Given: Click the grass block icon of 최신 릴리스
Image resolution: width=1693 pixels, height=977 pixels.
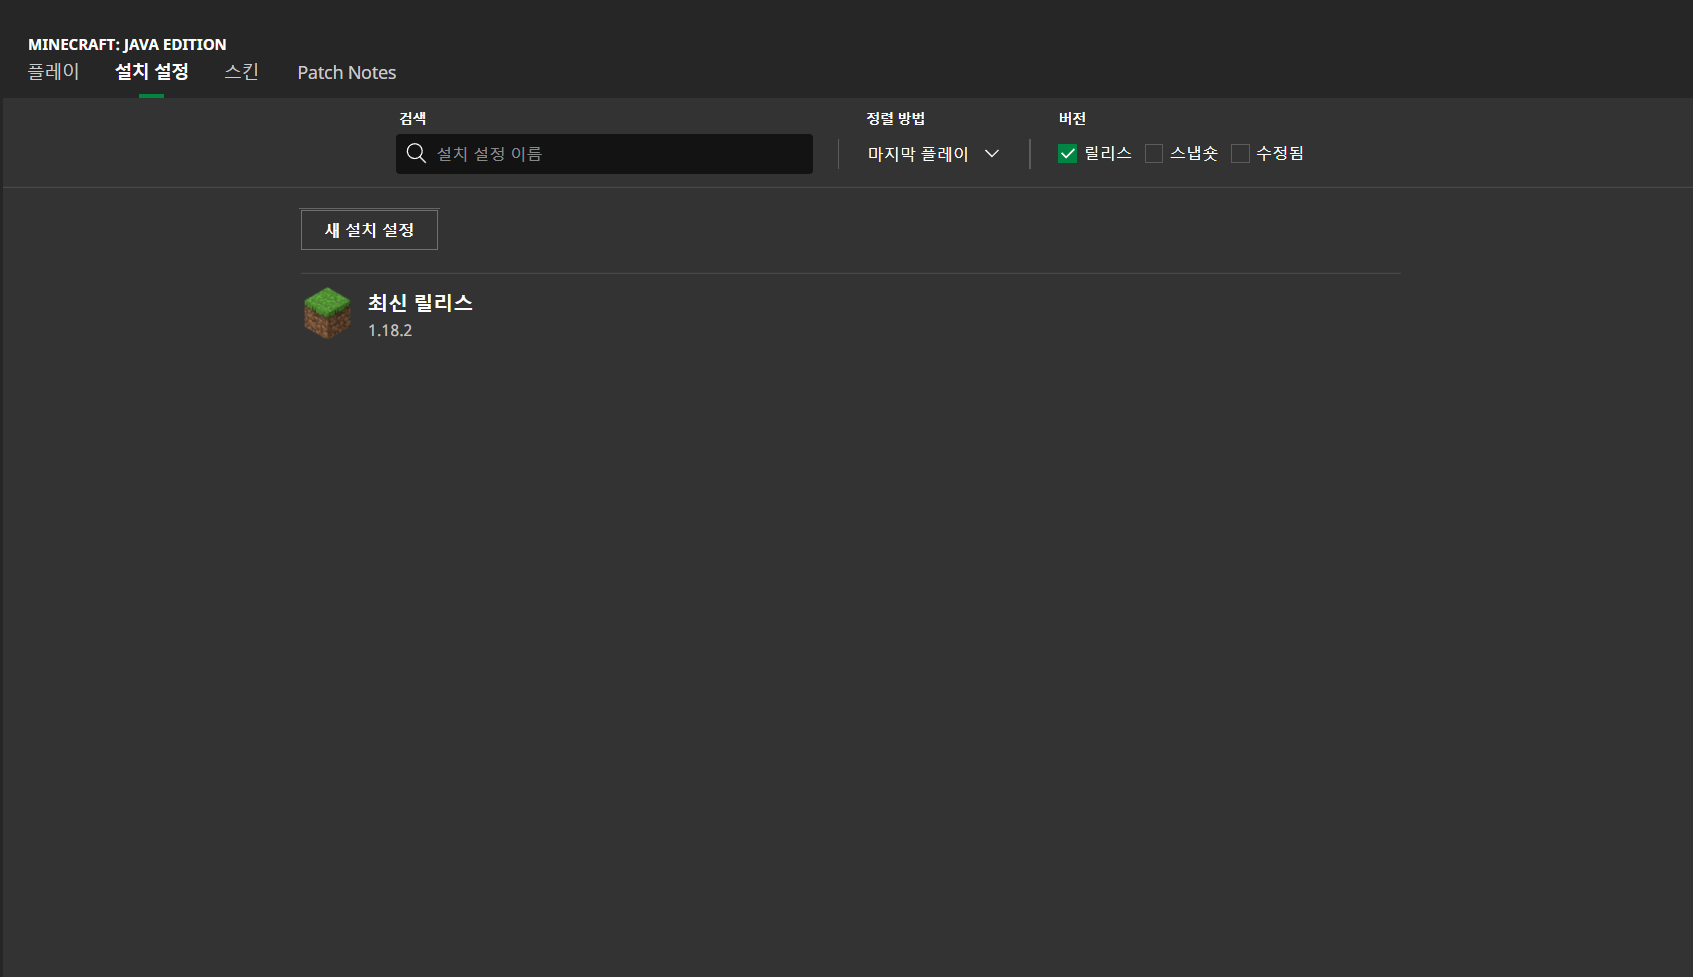Looking at the screenshot, I should (327, 314).
